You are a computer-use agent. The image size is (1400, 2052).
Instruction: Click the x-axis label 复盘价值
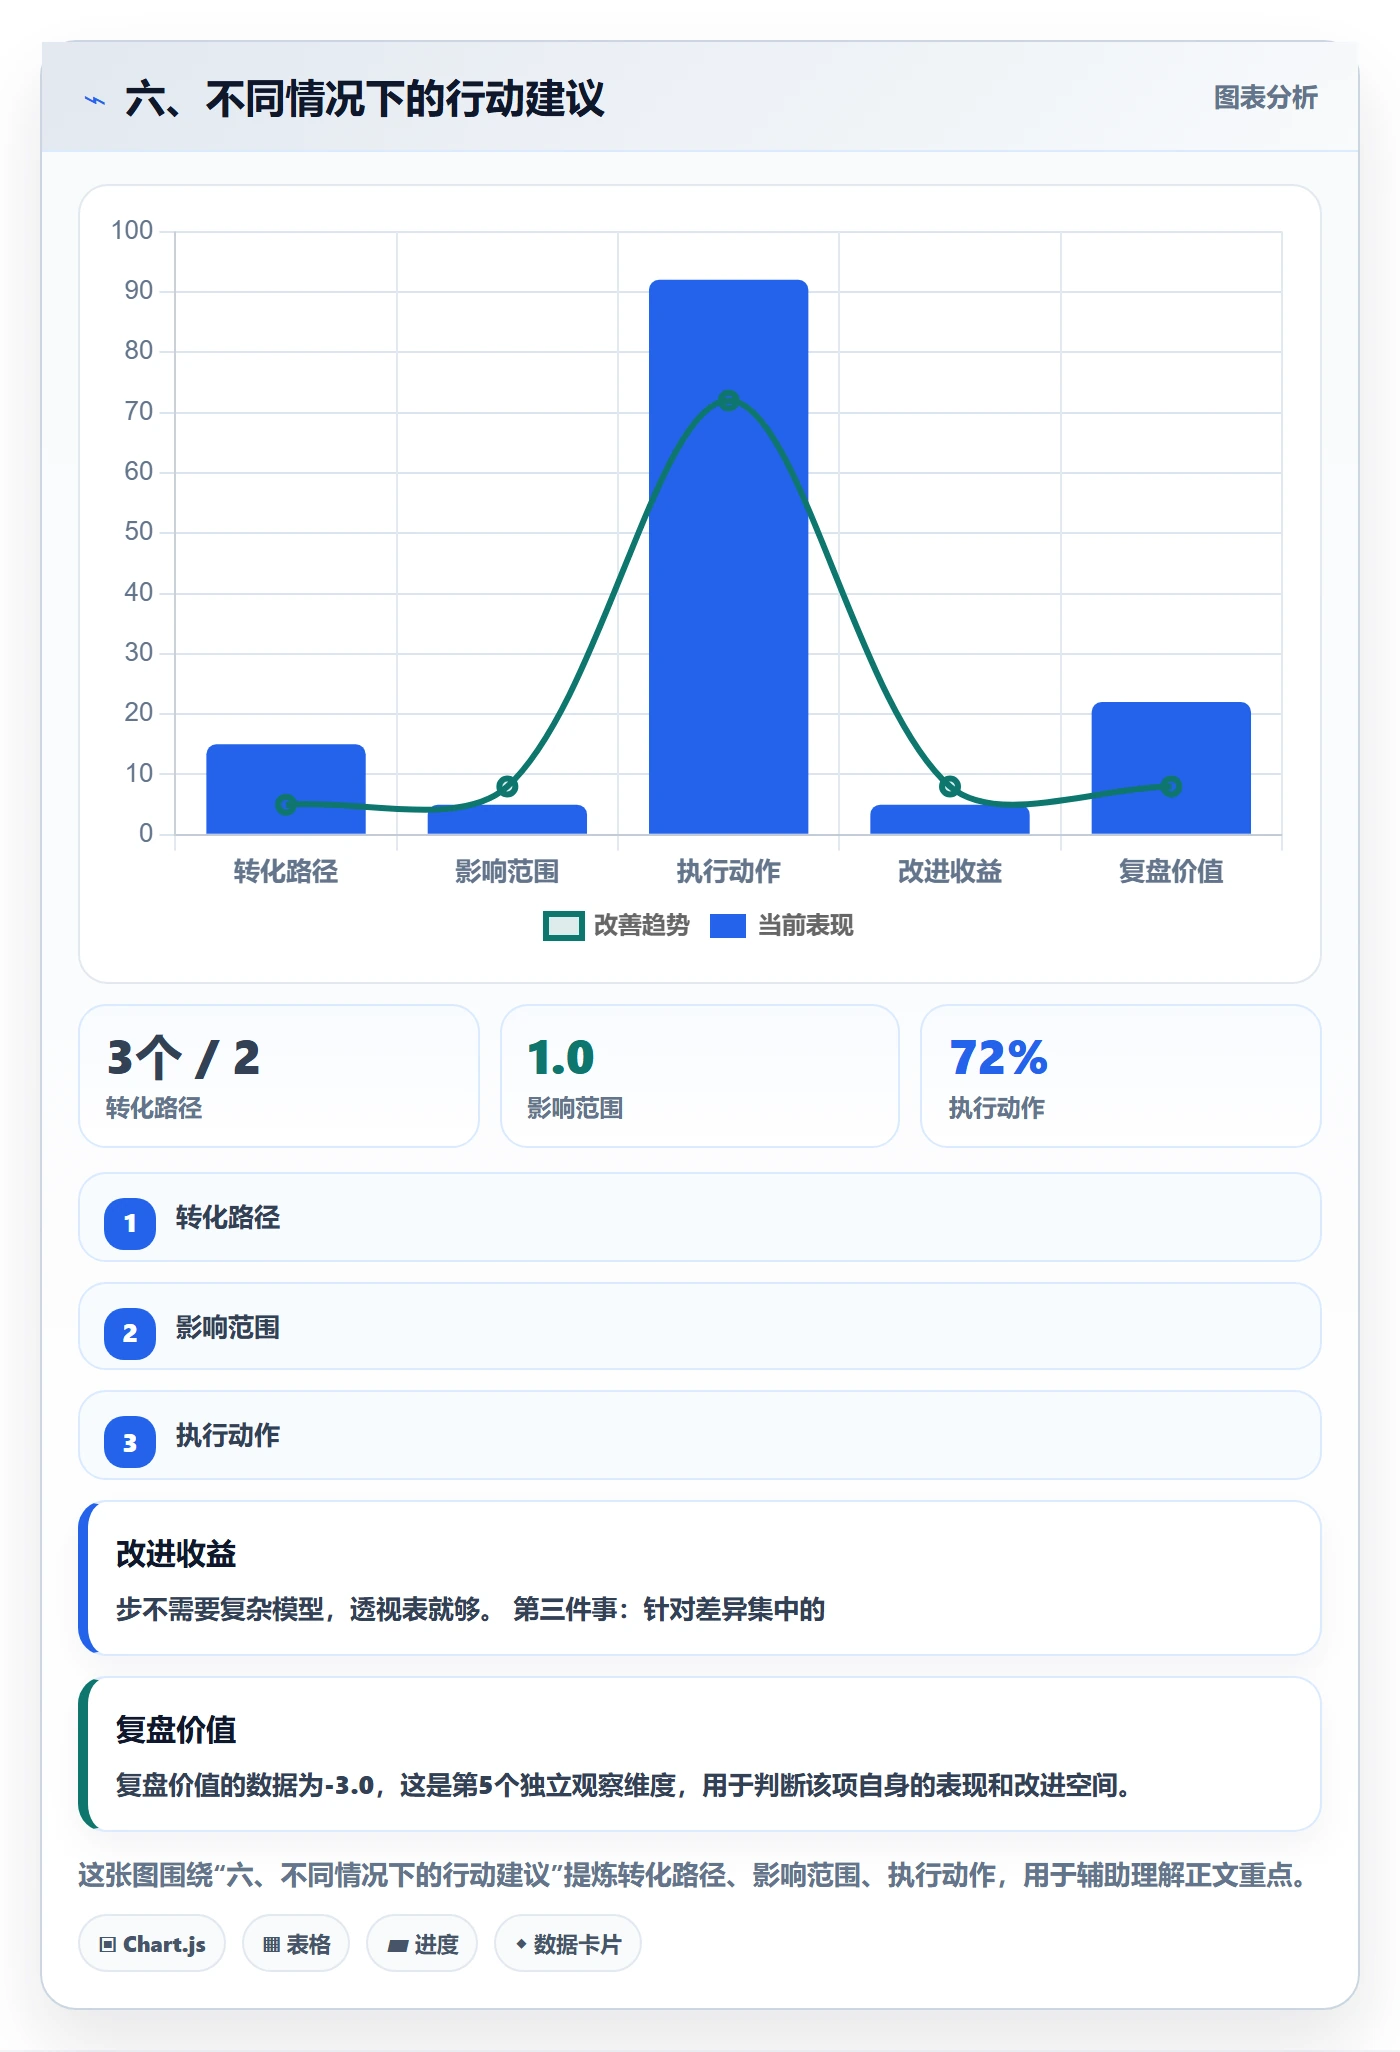click(1171, 872)
